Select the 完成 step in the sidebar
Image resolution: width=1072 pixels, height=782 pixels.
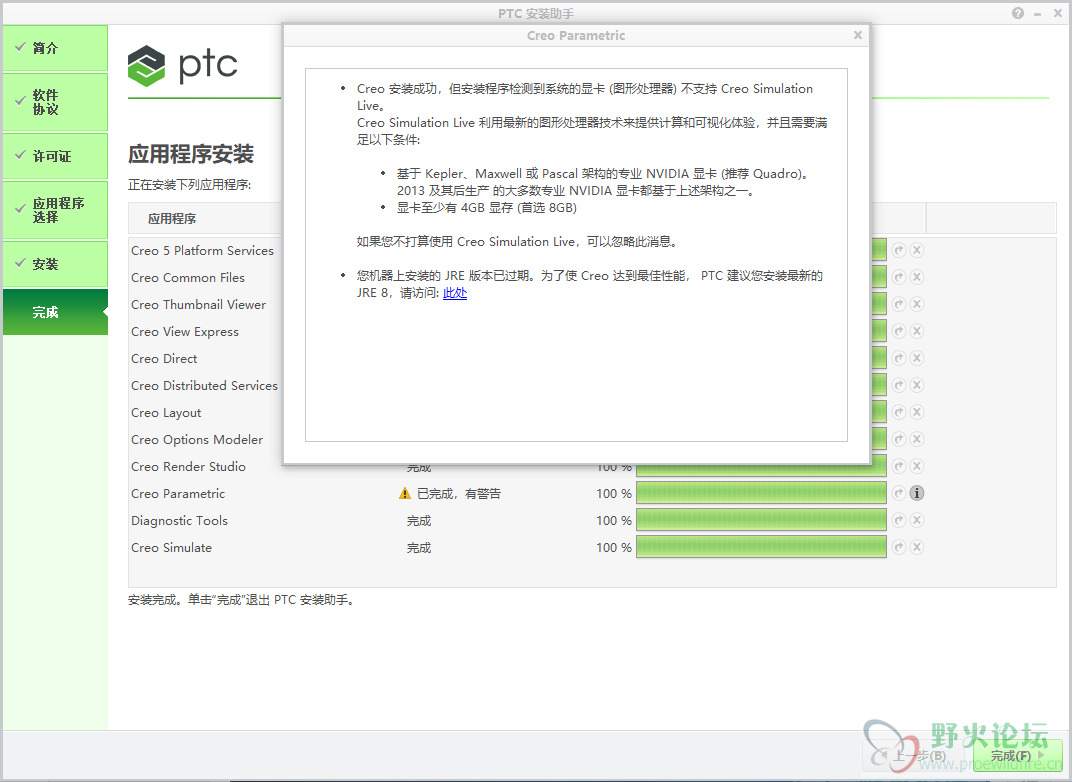pyautogui.click(x=55, y=312)
